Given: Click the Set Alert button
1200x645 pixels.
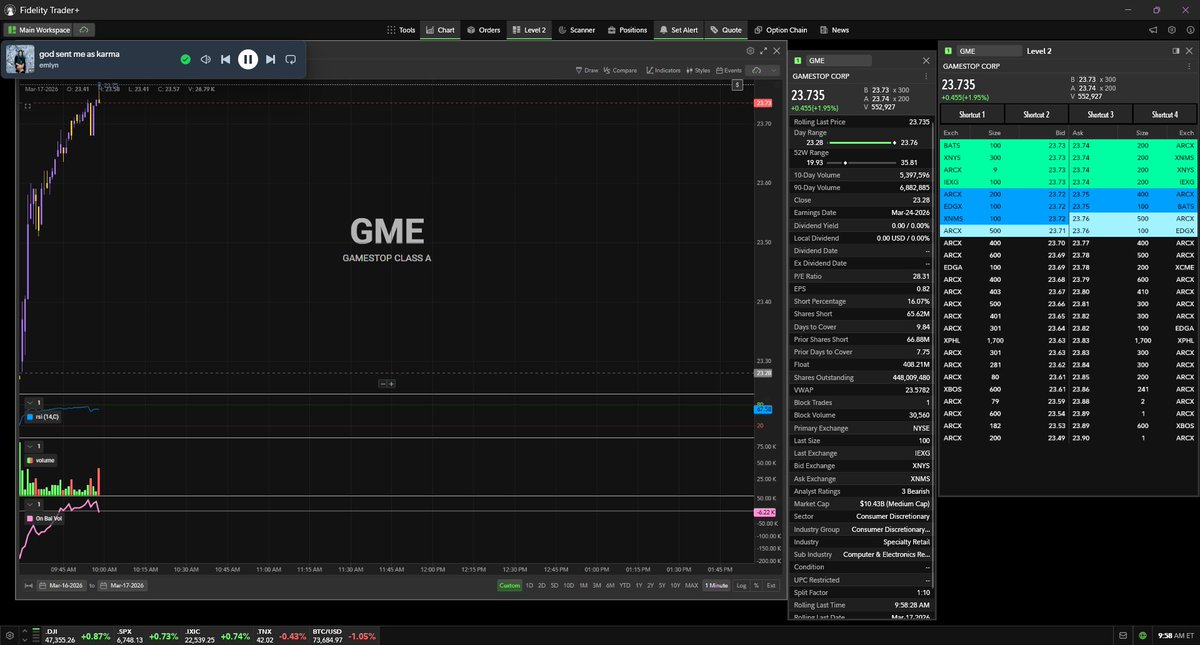Looking at the screenshot, I should pos(679,30).
